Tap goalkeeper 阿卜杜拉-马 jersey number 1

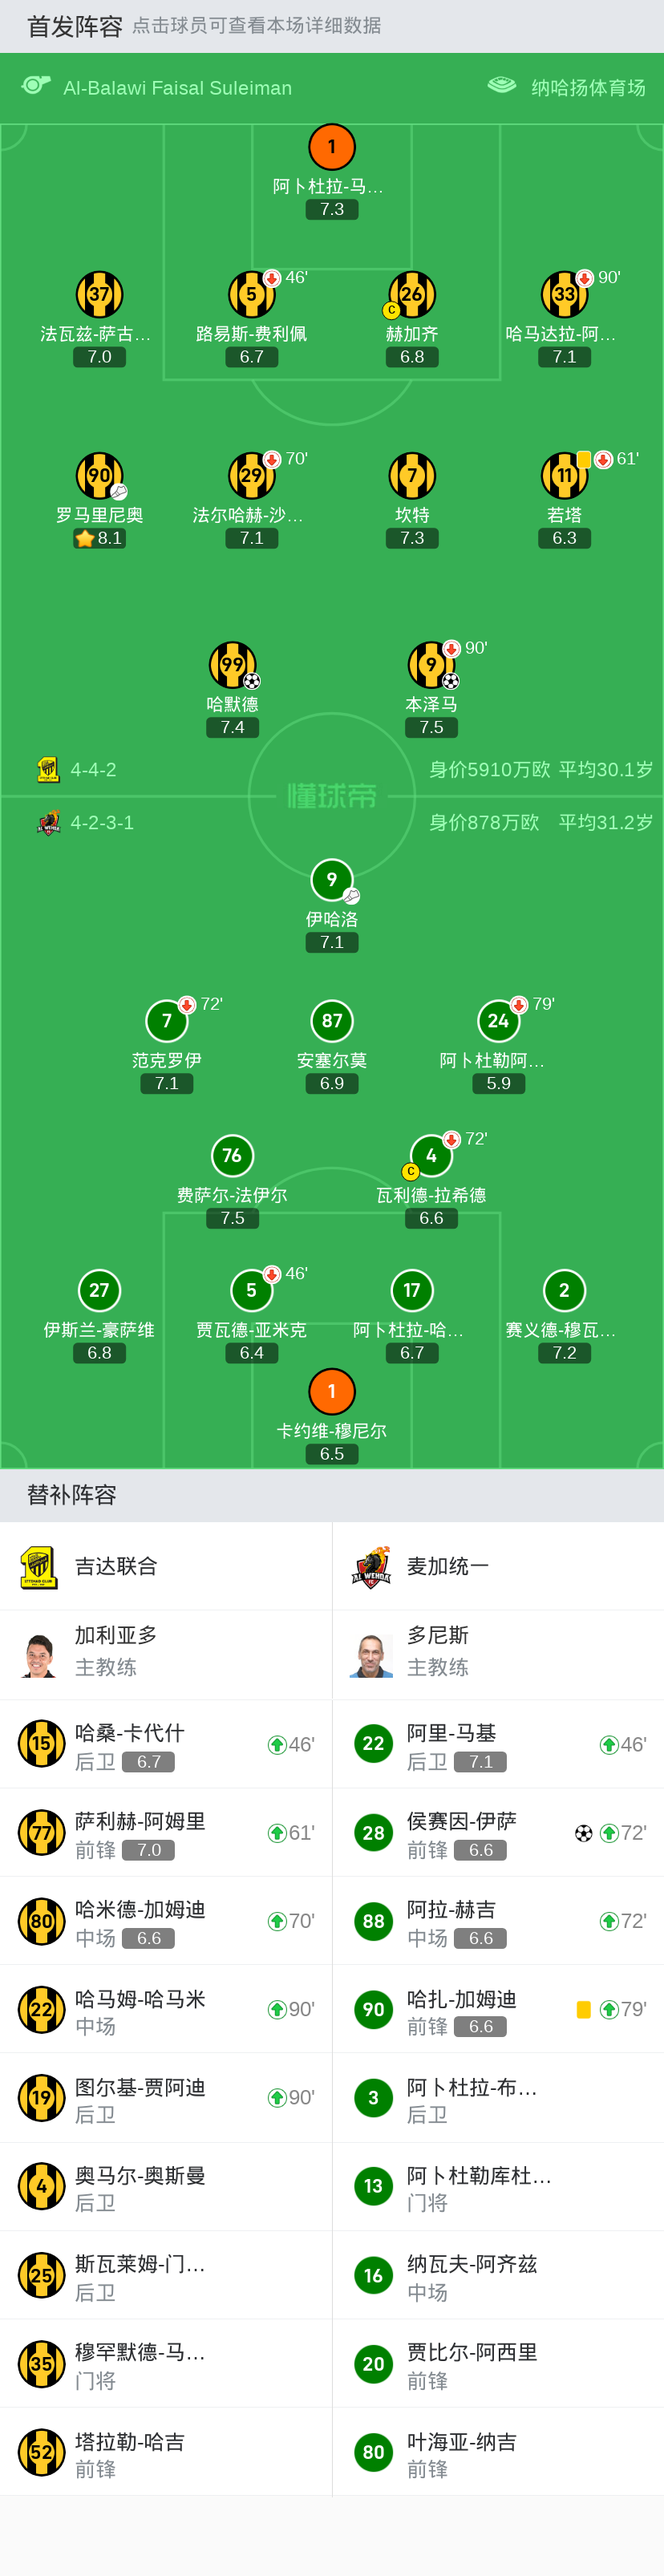click(x=332, y=147)
